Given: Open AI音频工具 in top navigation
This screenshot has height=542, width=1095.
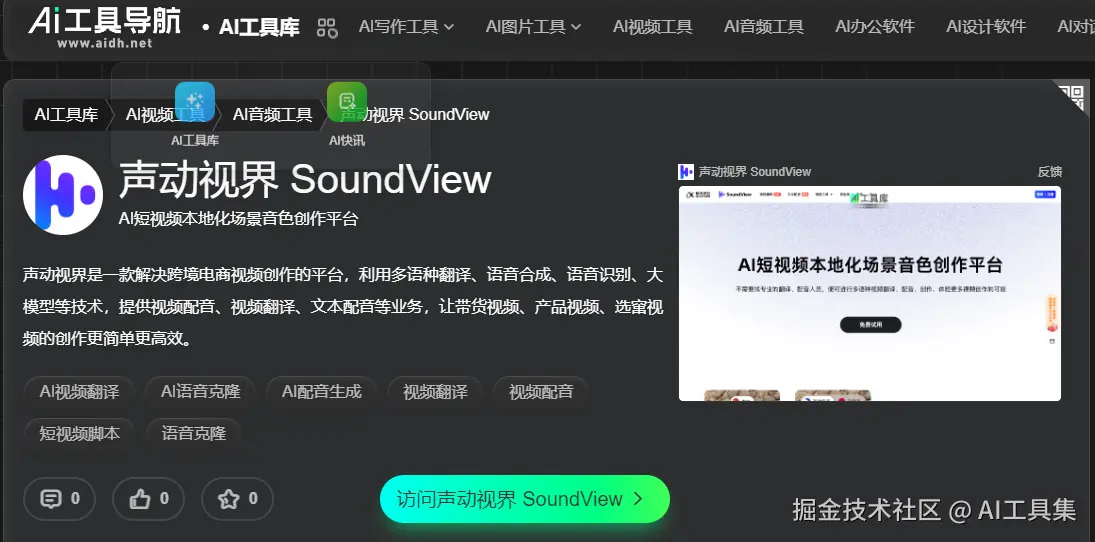Looking at the screenshot, I should [764, 27].
